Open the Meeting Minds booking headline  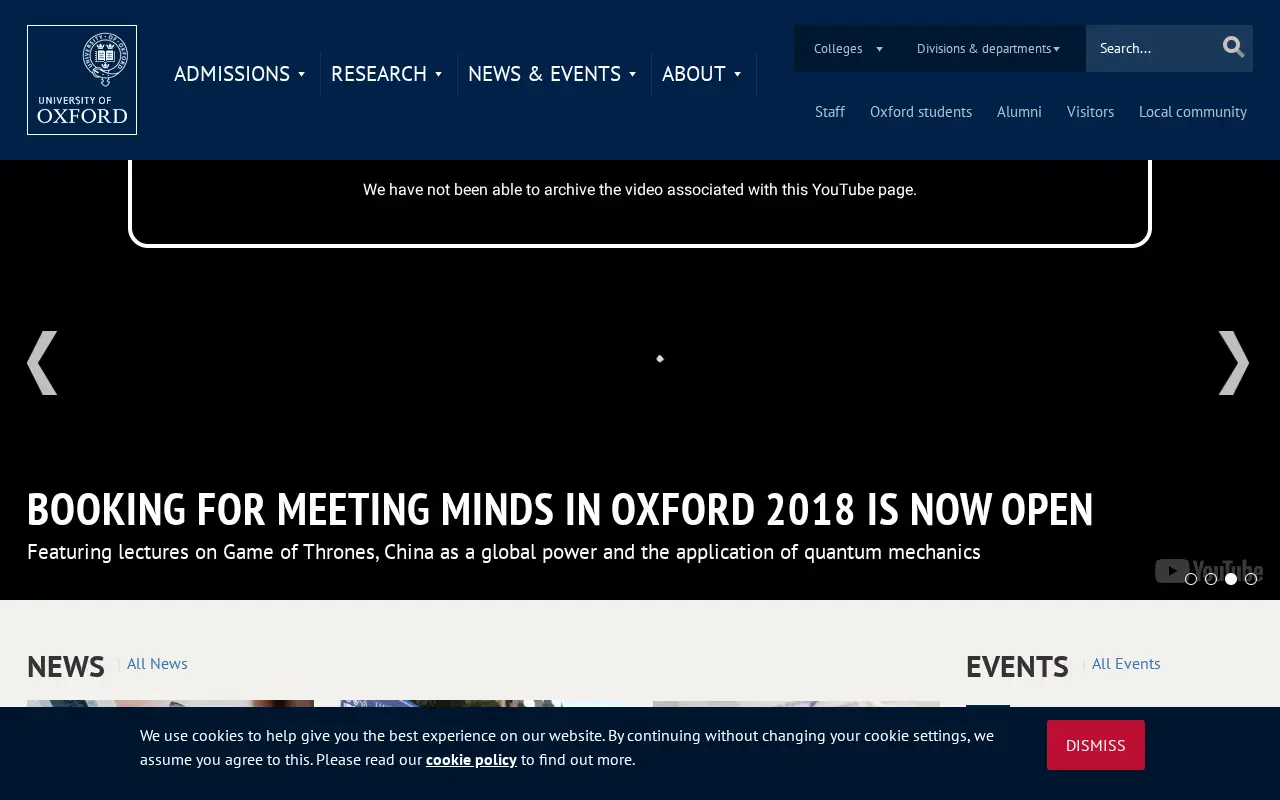(x=560, y=509)
